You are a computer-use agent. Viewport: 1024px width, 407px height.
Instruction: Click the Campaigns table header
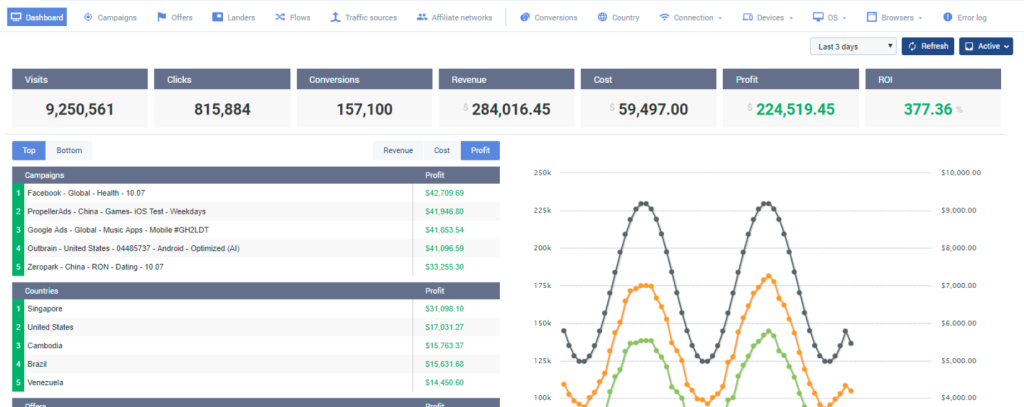pos(256,175)
